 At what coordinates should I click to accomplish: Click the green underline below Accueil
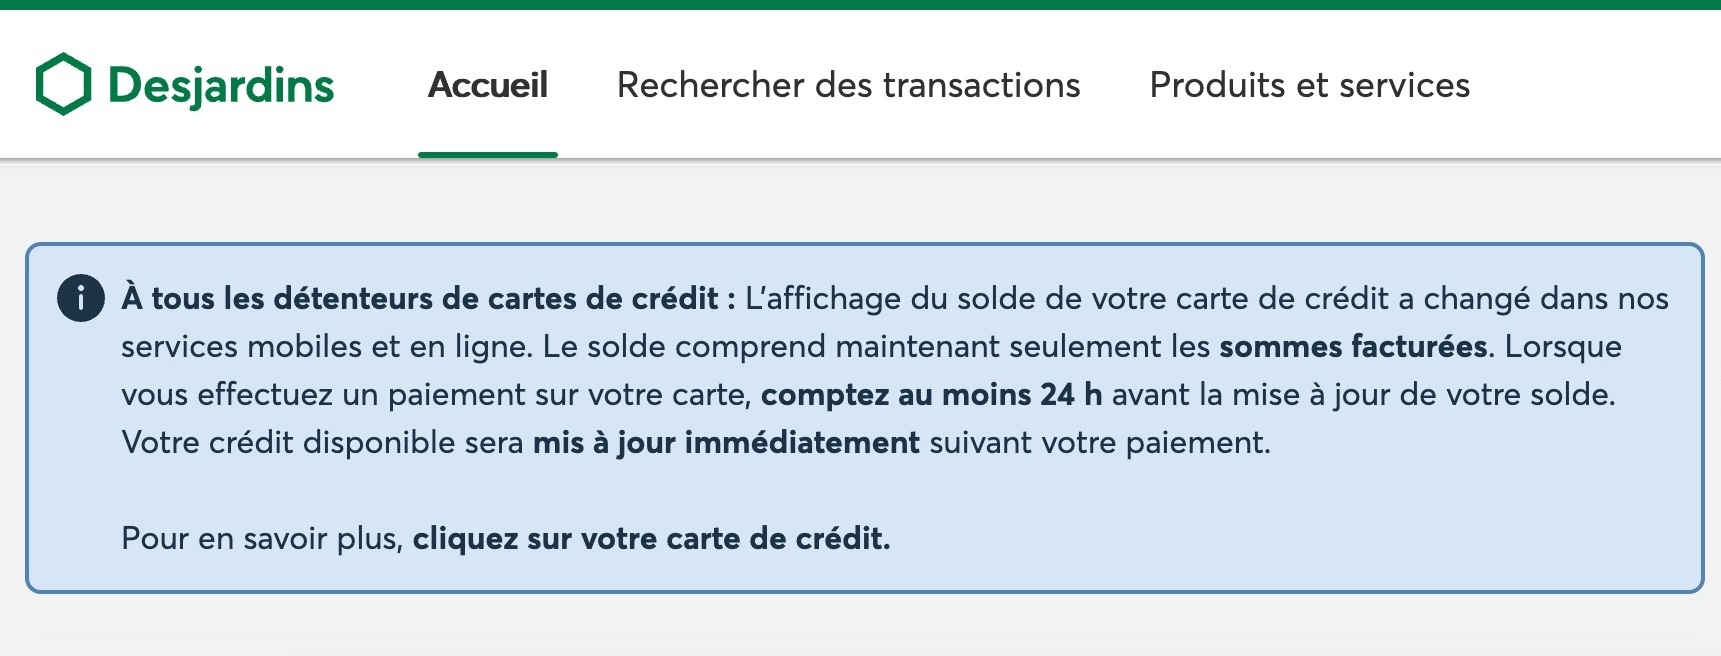click(487, 153)
